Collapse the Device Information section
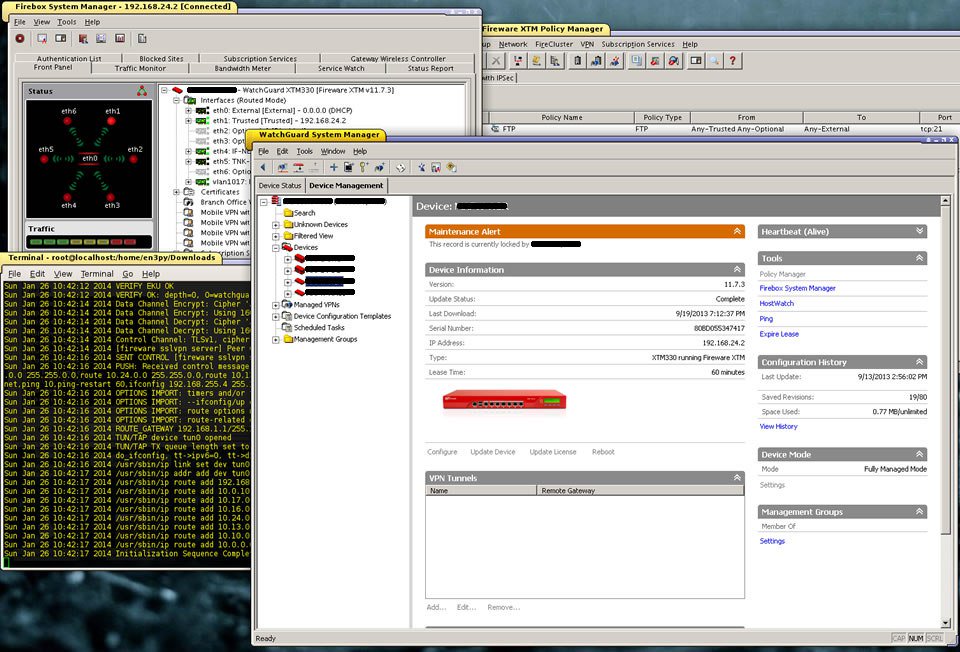 tap(737, 269)
